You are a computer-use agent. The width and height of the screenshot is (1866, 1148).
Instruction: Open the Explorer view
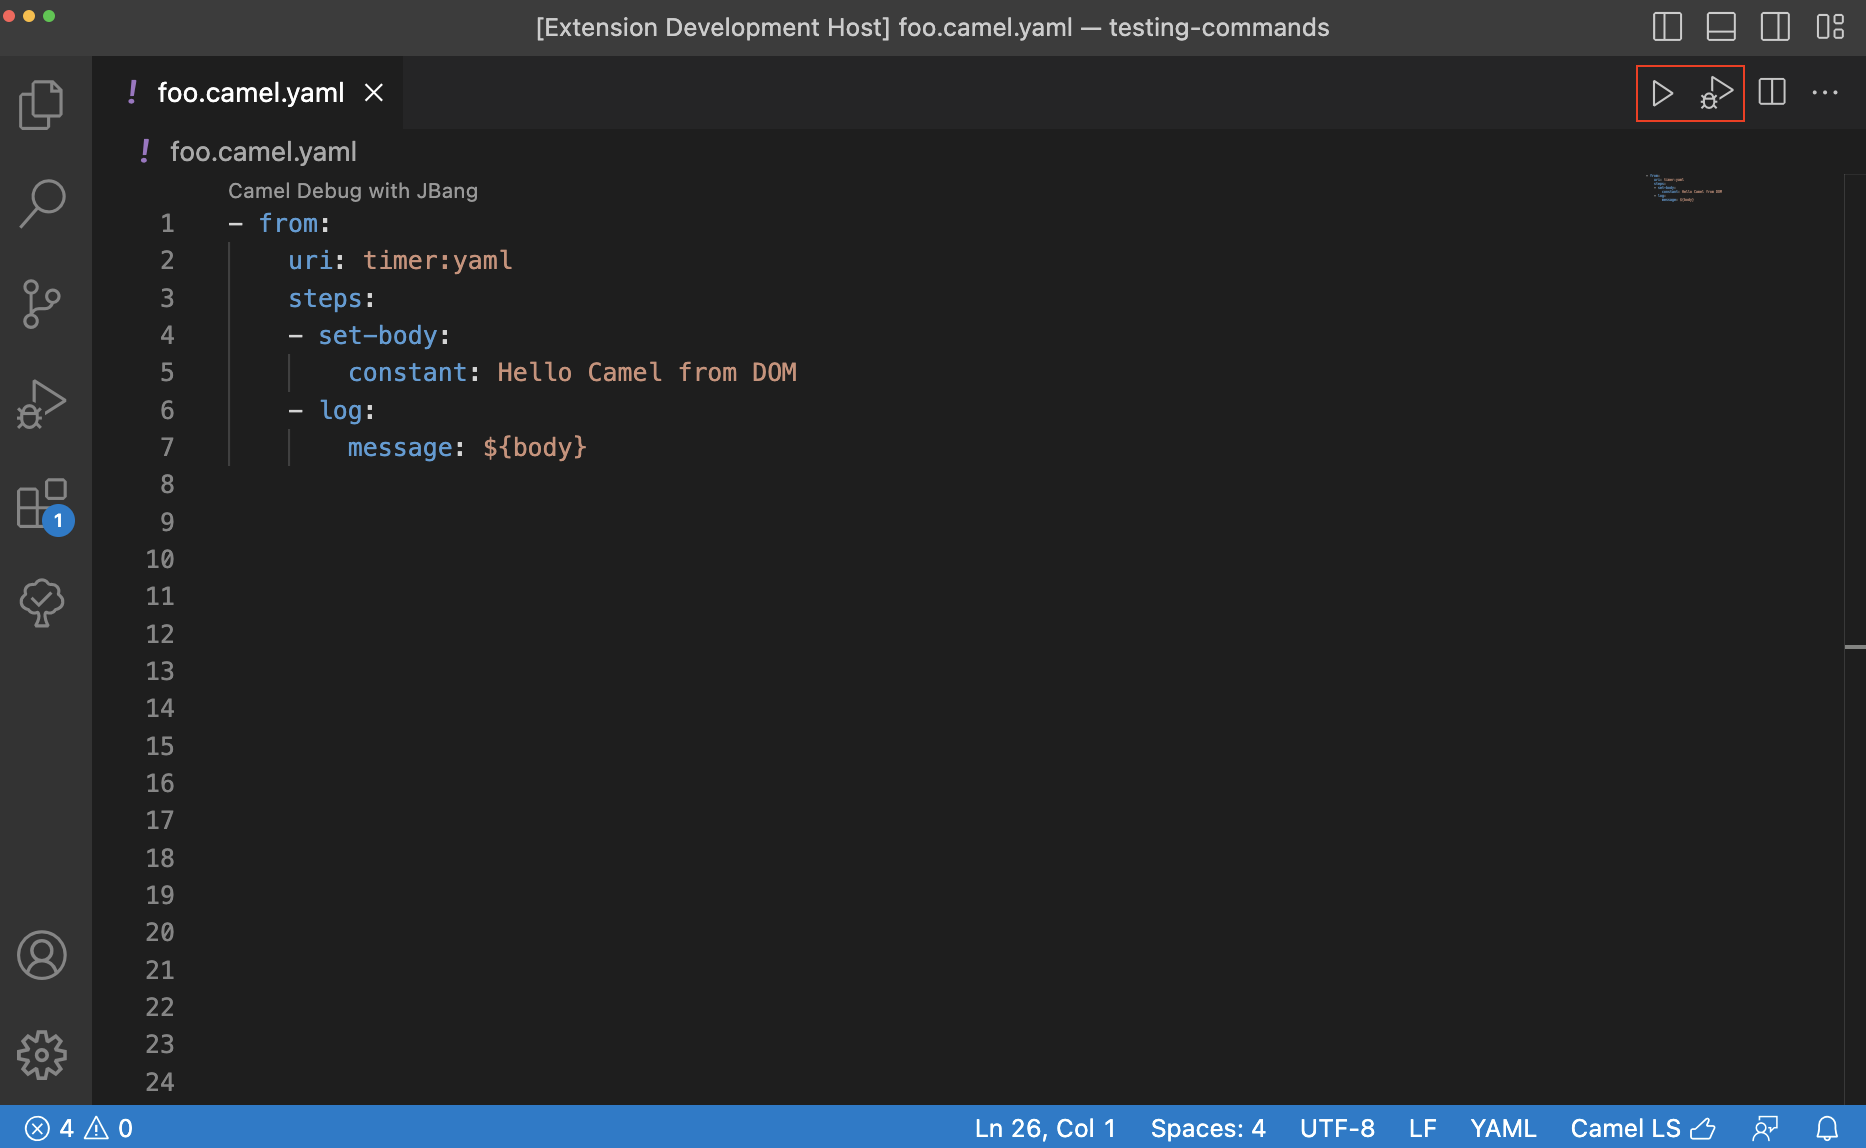click(41, 103)
